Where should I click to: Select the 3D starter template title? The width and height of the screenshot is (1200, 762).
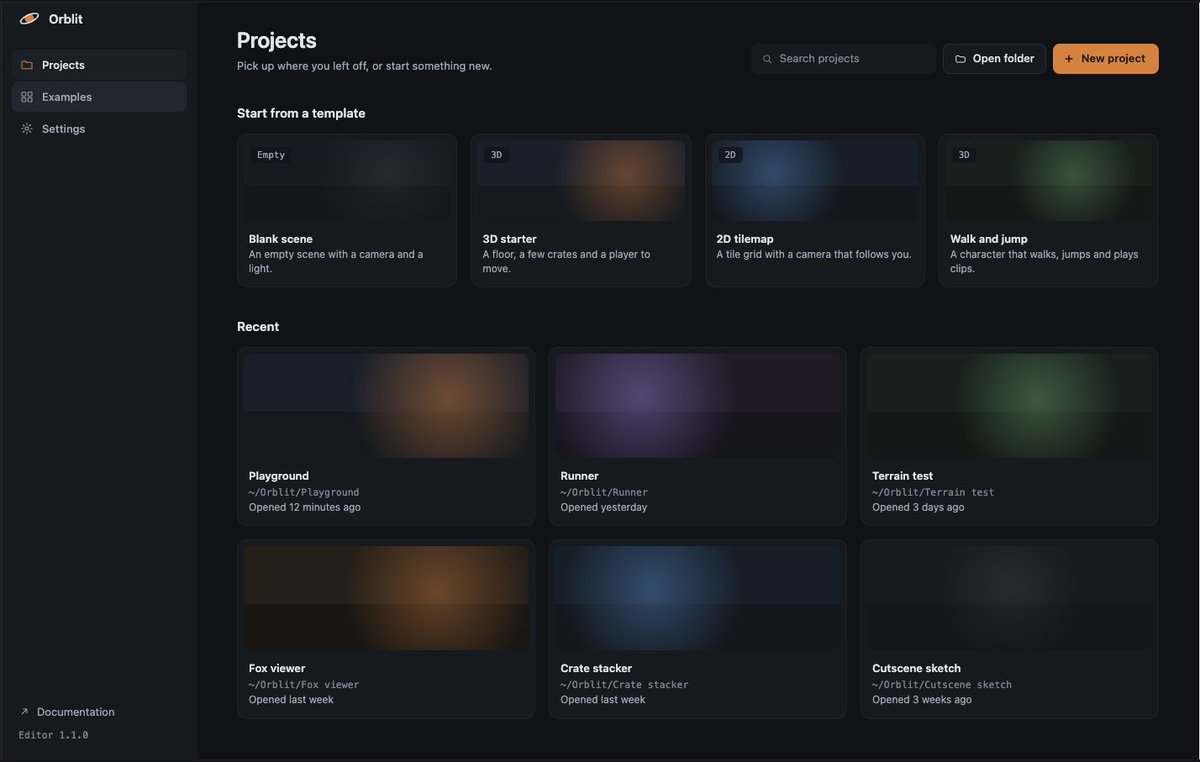[510, 239]
